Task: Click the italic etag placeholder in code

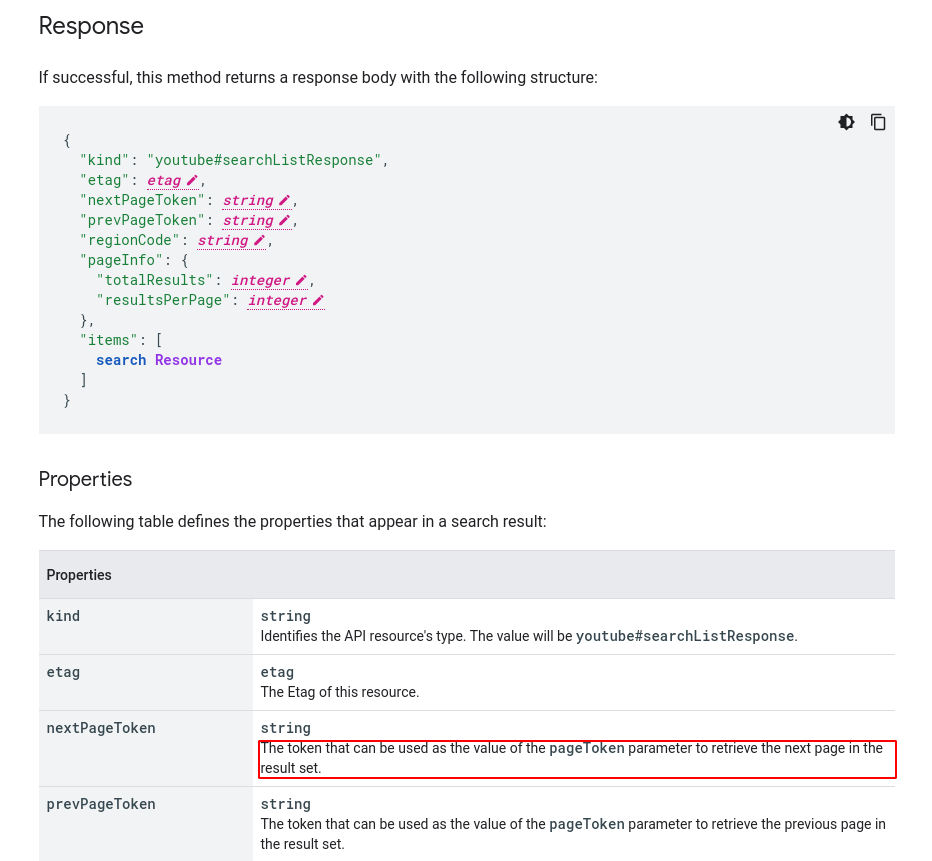Action: (164, 181)
